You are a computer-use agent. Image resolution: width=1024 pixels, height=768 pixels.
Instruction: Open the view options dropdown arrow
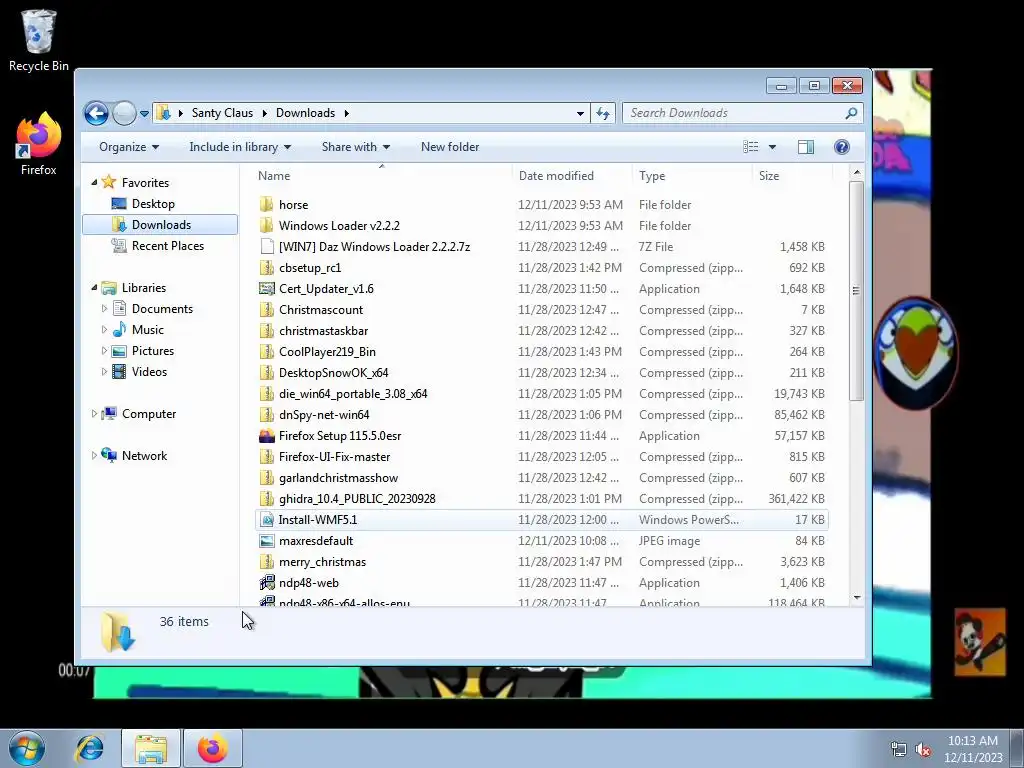tap(772, 147)
